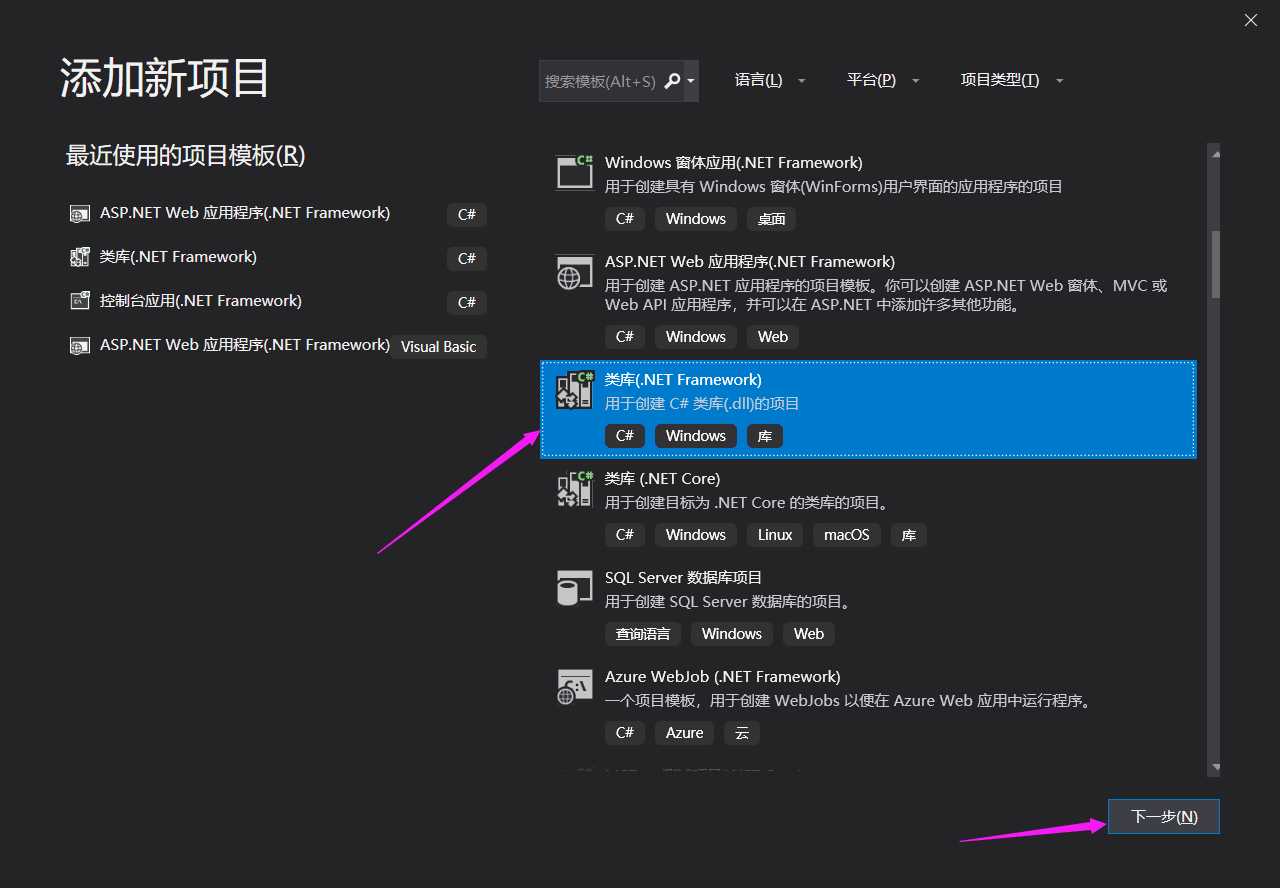Click recent ASP.NET Web Visual Basic template icon
Image resolution: width=1280 pixels, height=888 pixels.
click(79, 345)
